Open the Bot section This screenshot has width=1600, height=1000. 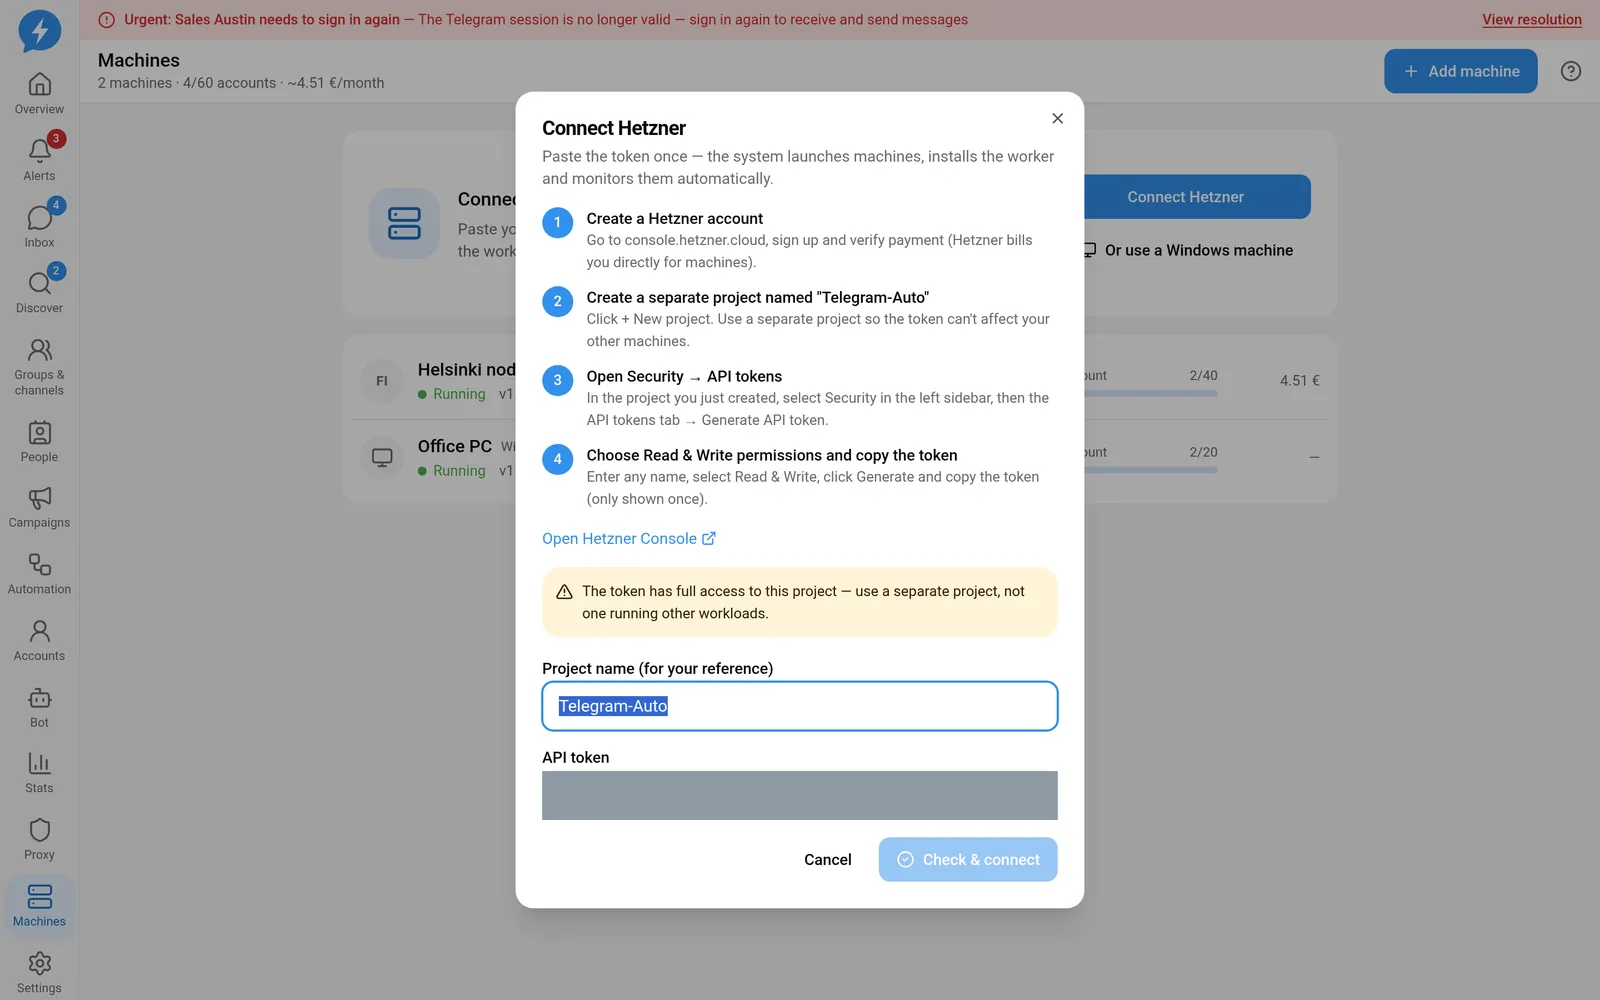pos(39,708)
